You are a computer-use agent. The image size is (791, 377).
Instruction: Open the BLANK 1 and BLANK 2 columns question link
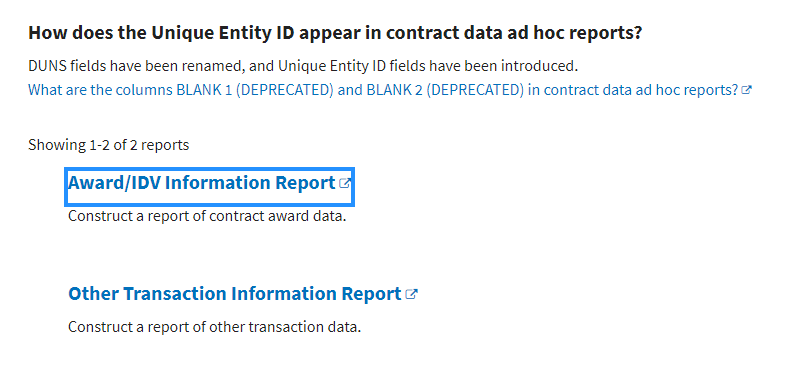[389, 90]
